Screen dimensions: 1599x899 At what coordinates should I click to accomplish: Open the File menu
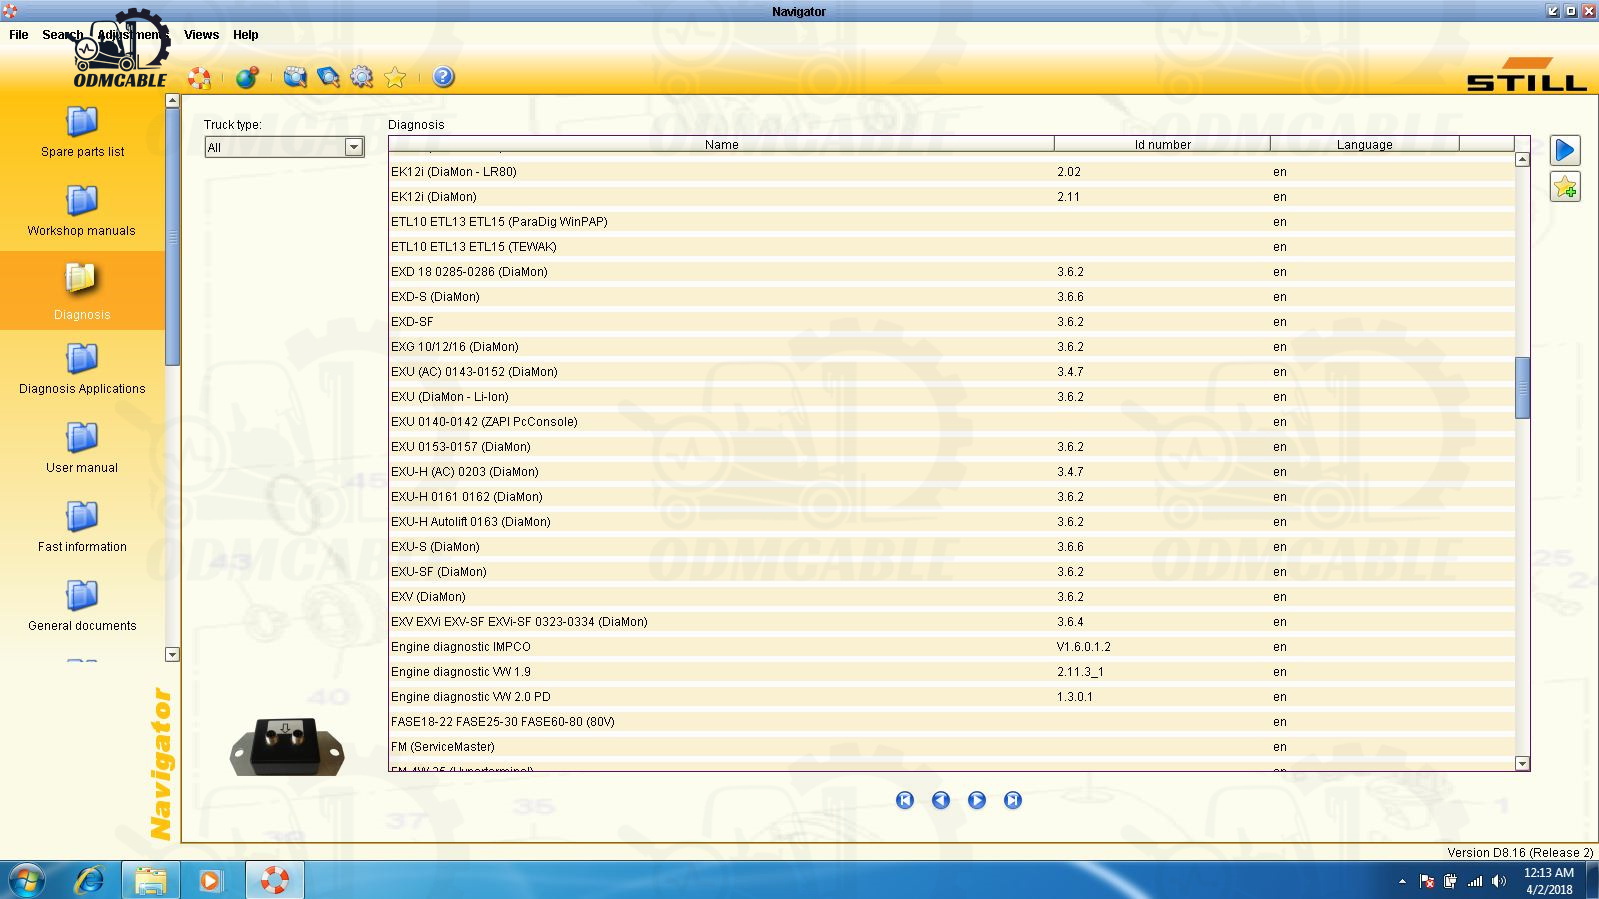(19, 34)
